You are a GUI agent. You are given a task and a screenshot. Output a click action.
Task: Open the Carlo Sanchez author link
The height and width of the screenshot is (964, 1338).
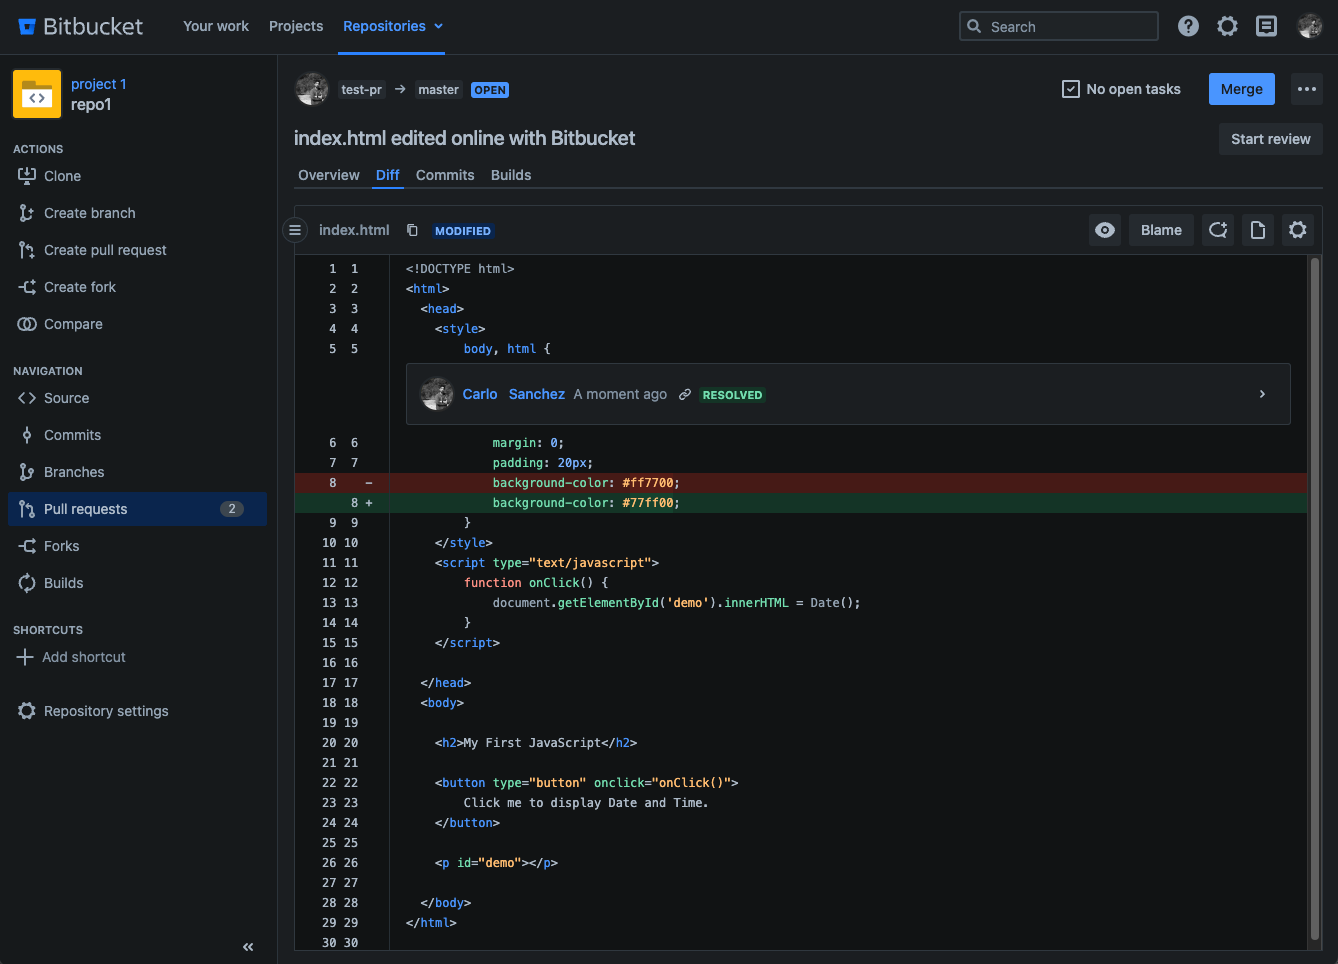click(x=513, y=394)
